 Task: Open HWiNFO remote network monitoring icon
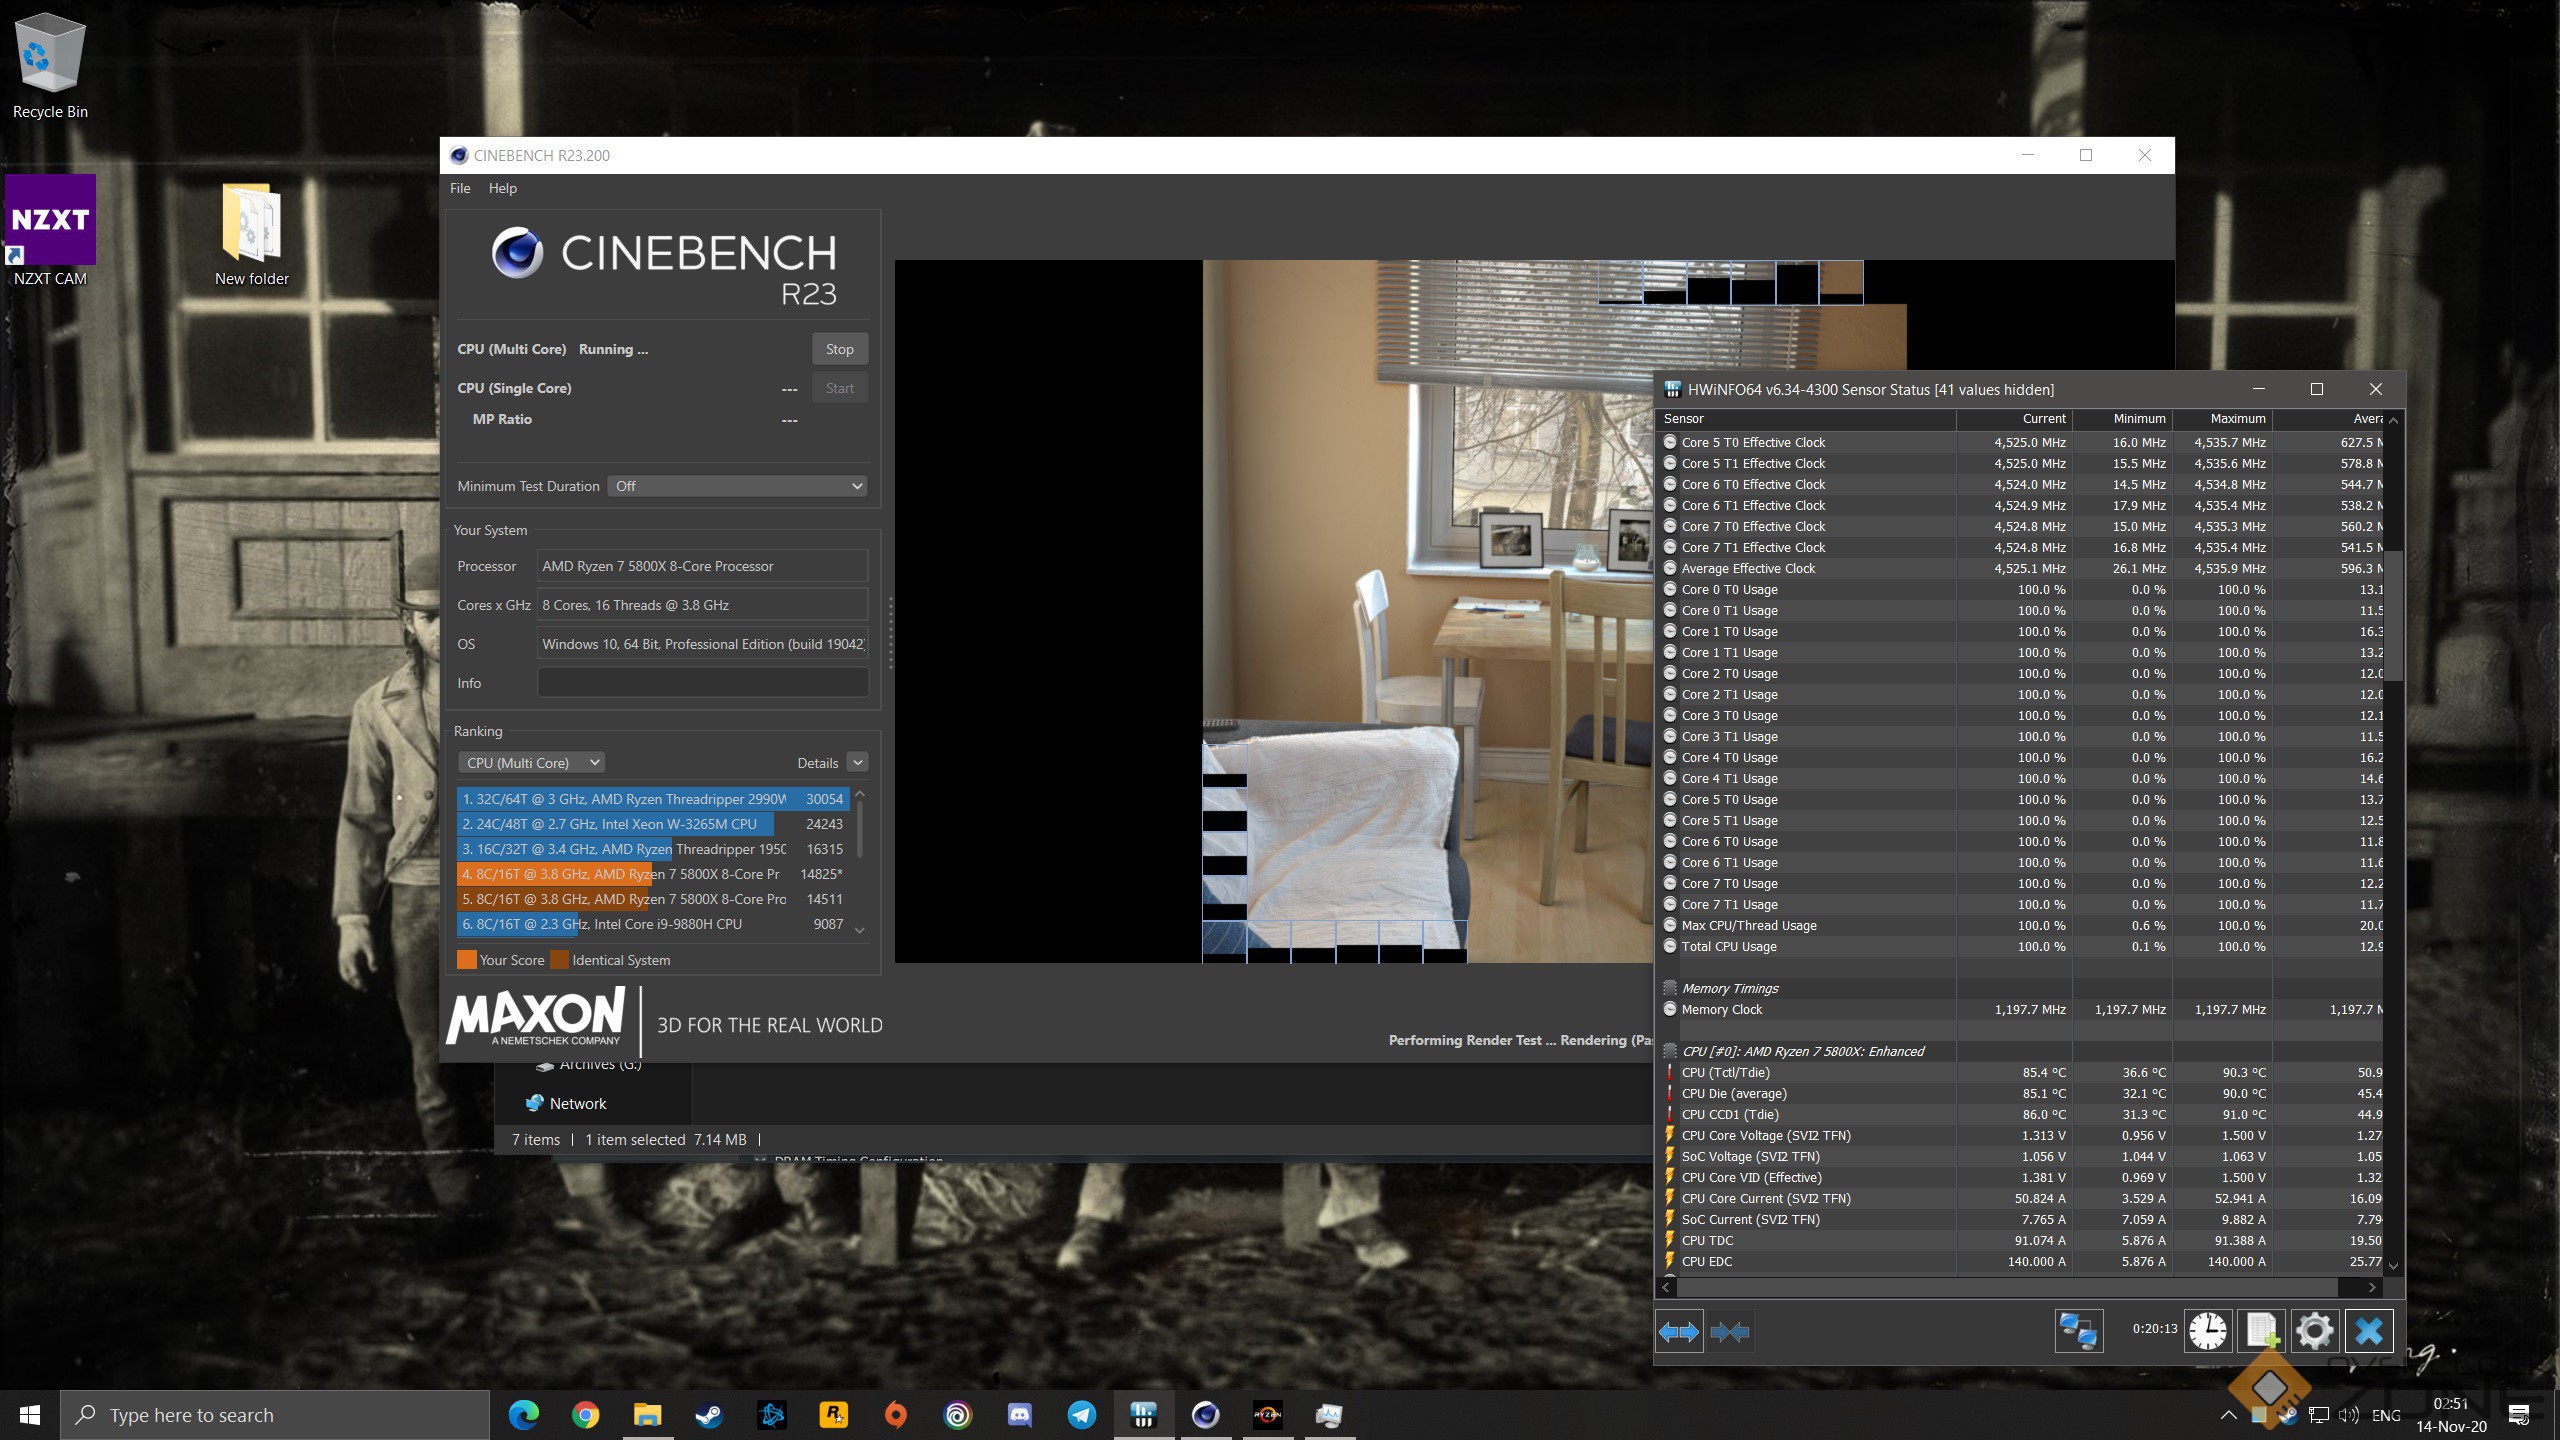(x=2078, y=1331)
